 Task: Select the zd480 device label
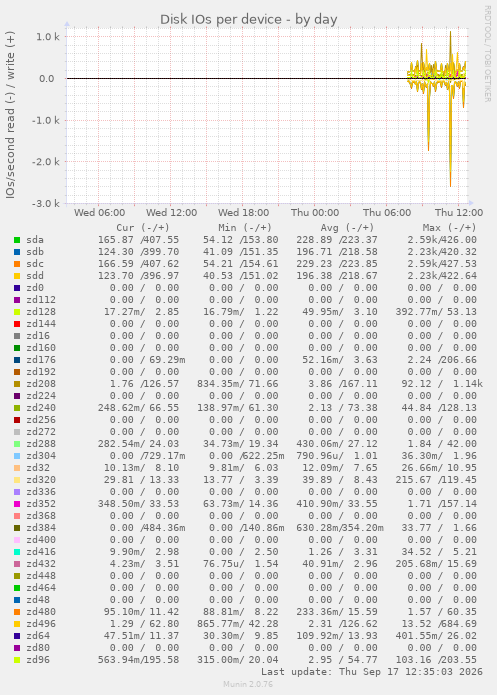41,612
